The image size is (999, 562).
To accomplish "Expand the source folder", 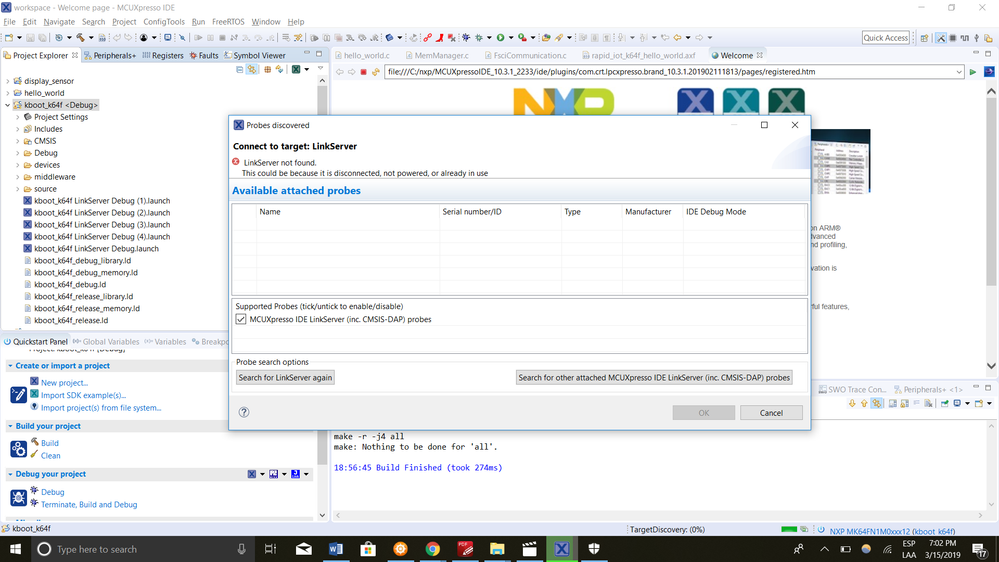I will pyautogui.click(x=18, y=189).
